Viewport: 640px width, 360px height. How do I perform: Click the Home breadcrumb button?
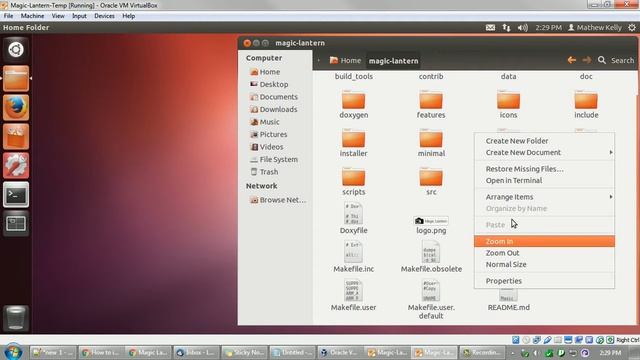tap(345, 60)
